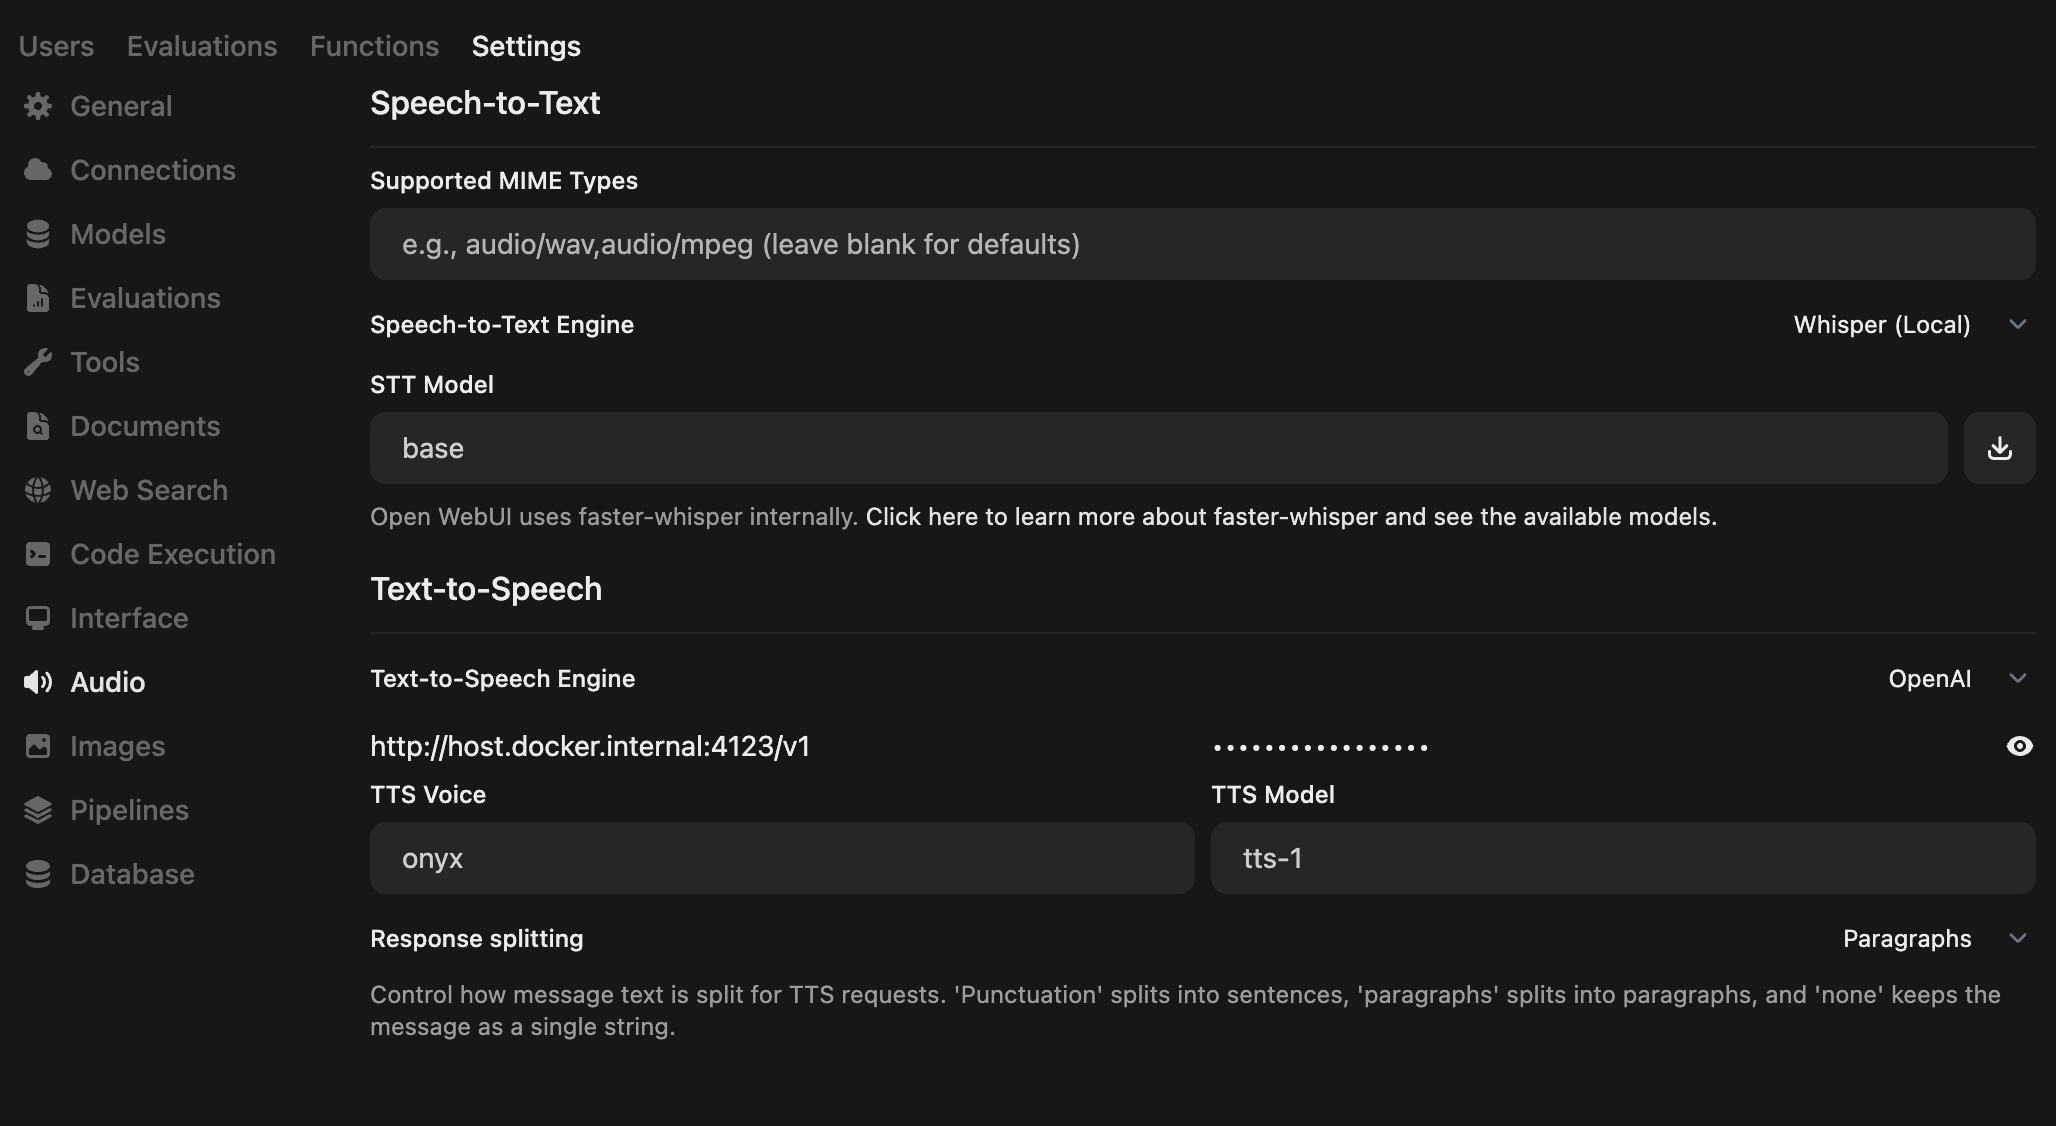Show the hidden TTS API key
This screenshot has height=1126, width=2056.
pyautogui.click(x=2019, y=746)
